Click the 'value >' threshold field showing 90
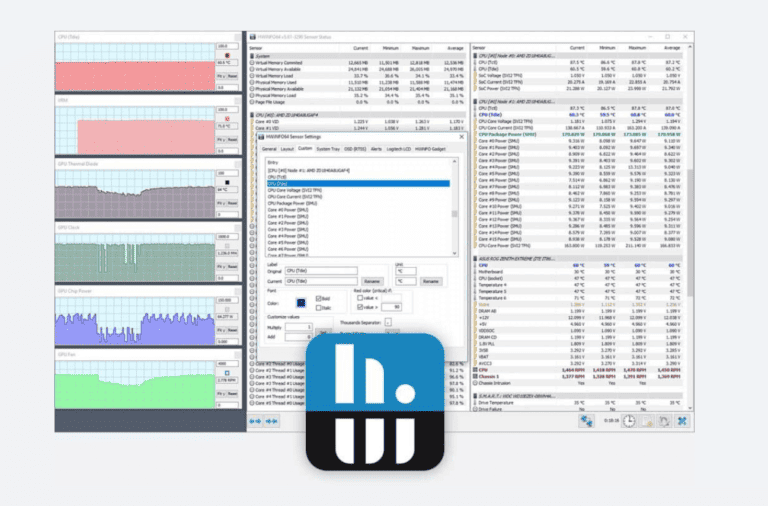The width and height of the screenshot is (768, 506). [391, 307]
